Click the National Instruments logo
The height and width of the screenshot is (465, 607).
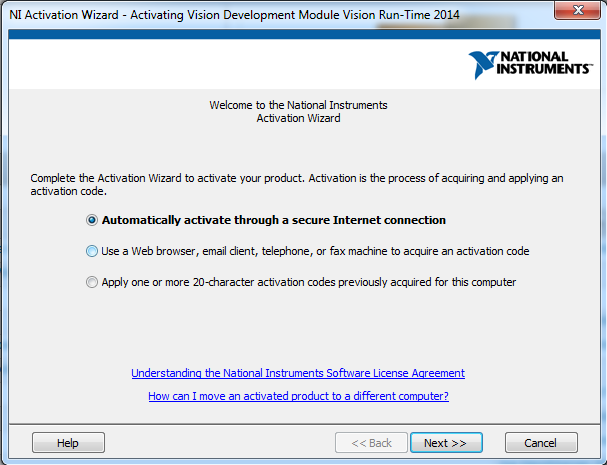(530, 64)
